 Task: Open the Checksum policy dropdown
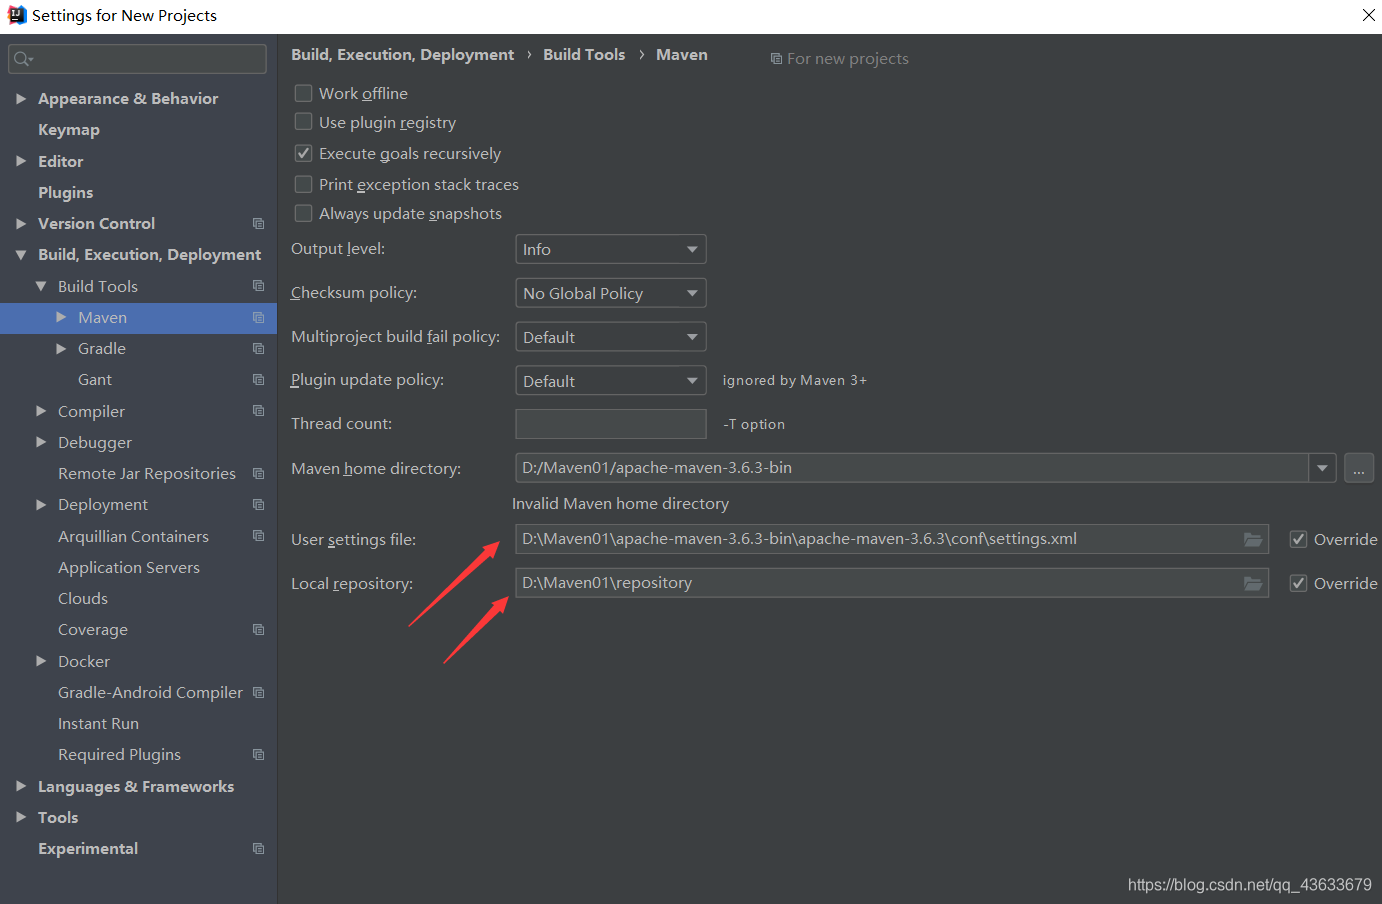(x=610, y=293)
